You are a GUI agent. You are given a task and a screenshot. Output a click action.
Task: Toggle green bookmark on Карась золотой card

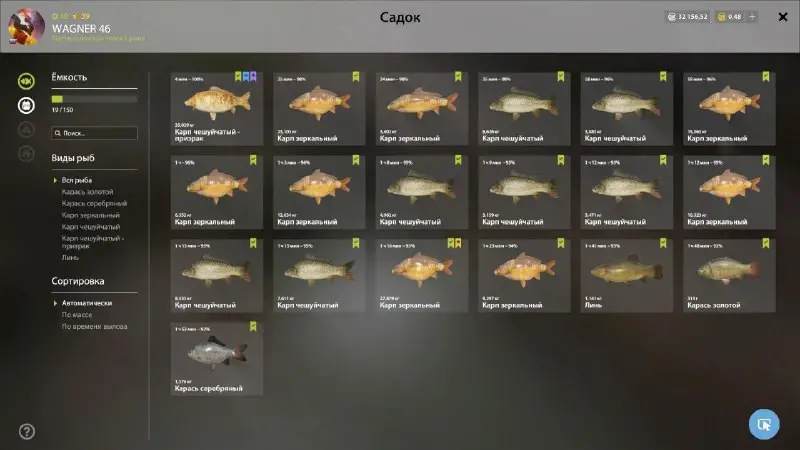(765, 243)
